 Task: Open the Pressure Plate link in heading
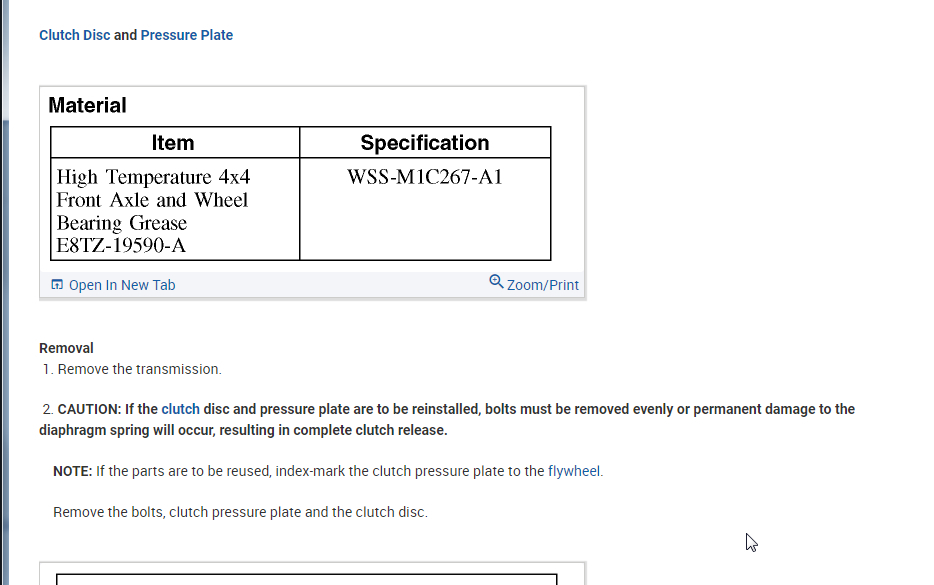pyautogui.click(x=187, y=35)
